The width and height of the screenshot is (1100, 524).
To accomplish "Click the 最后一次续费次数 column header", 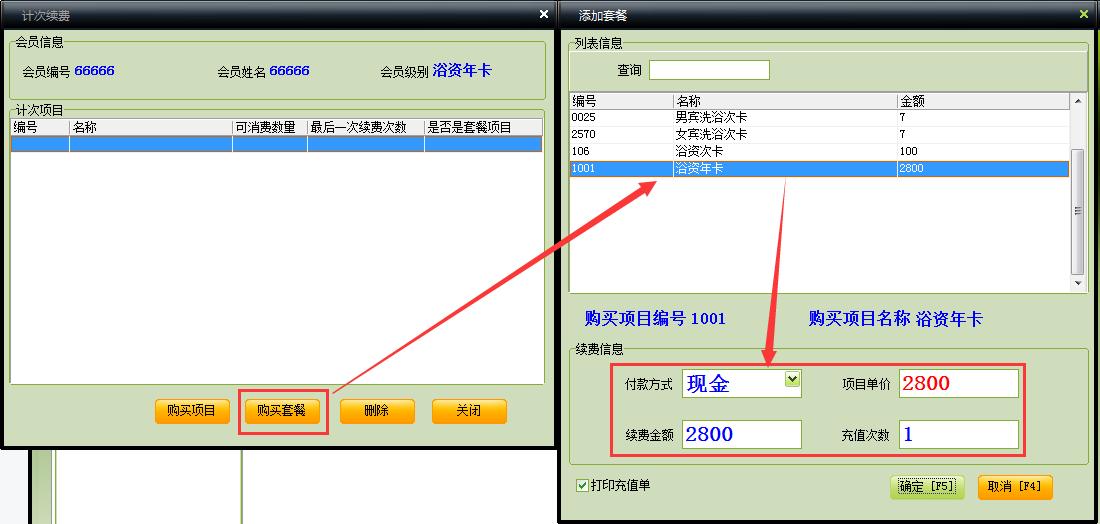I will (365, 127).
